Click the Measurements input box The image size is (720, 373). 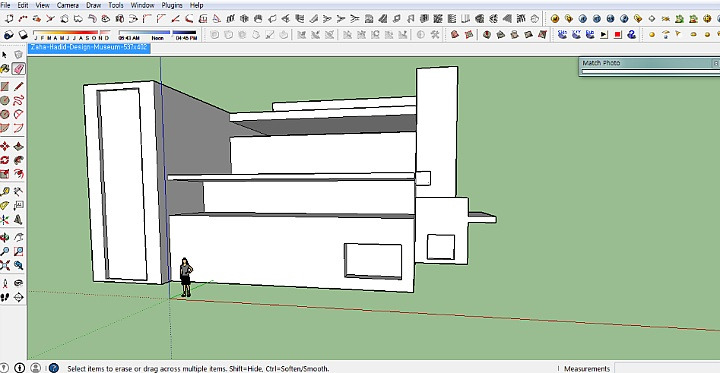tap(668, 368)
